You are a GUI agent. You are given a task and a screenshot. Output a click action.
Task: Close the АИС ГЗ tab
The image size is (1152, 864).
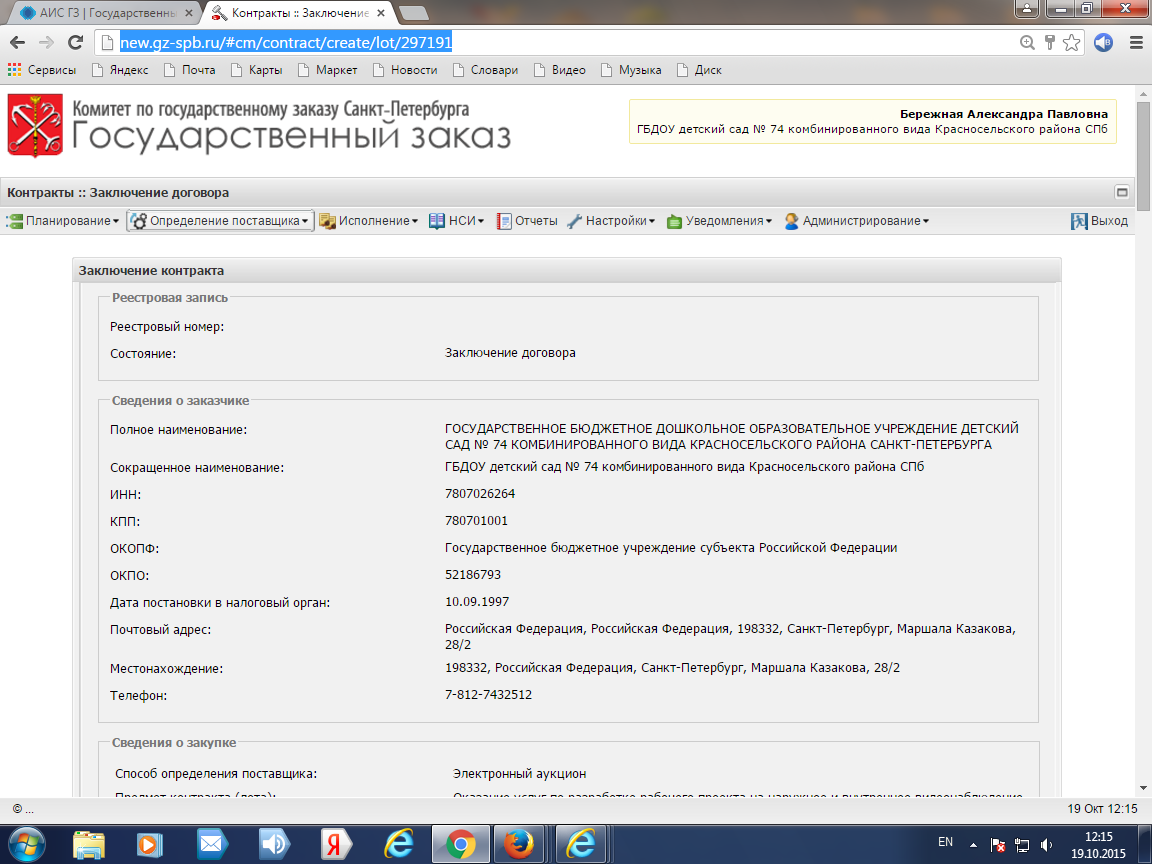pyautogui.click(x=190, y=13)
